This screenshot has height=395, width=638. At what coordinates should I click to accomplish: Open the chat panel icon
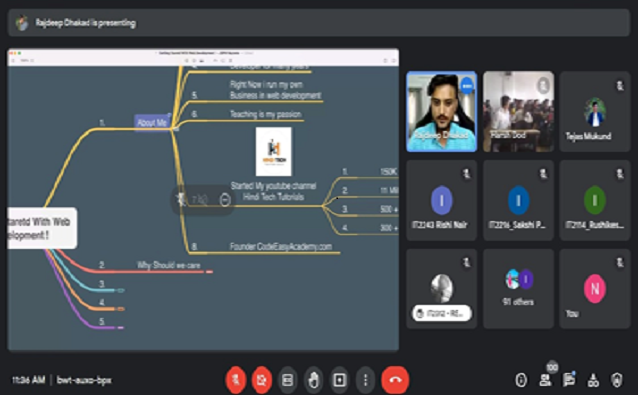coord(569,380)
